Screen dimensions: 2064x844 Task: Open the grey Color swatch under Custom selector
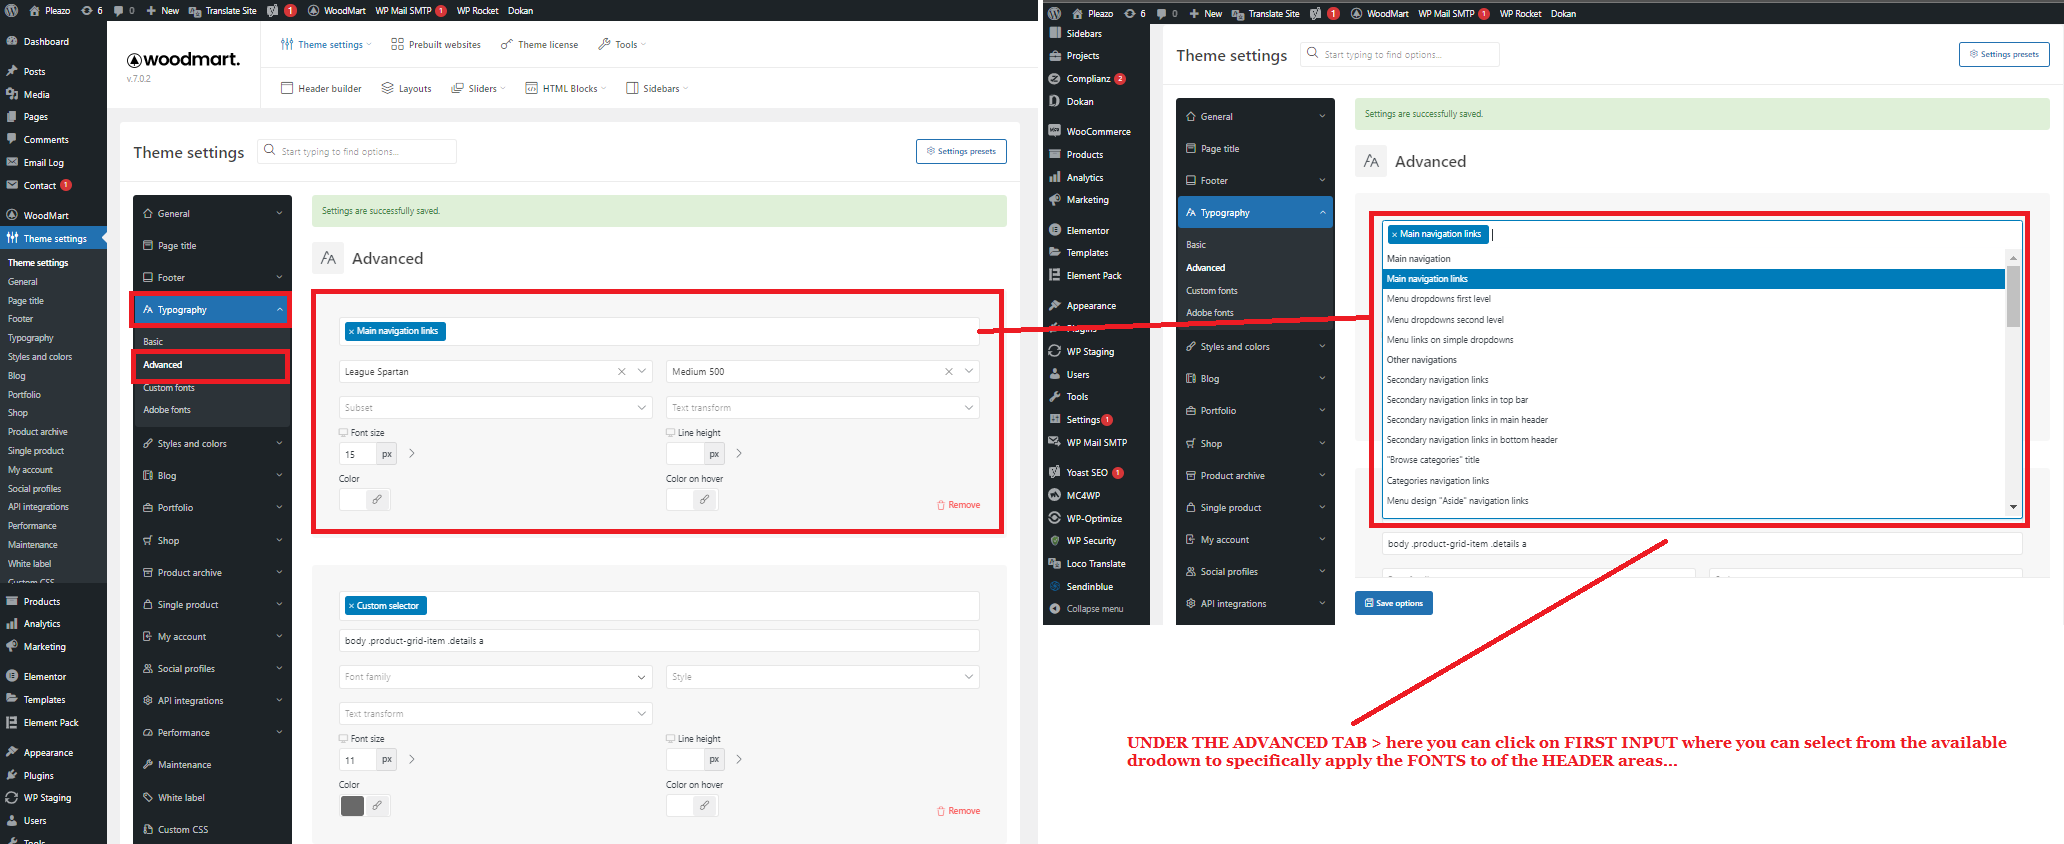pos(352,805)
